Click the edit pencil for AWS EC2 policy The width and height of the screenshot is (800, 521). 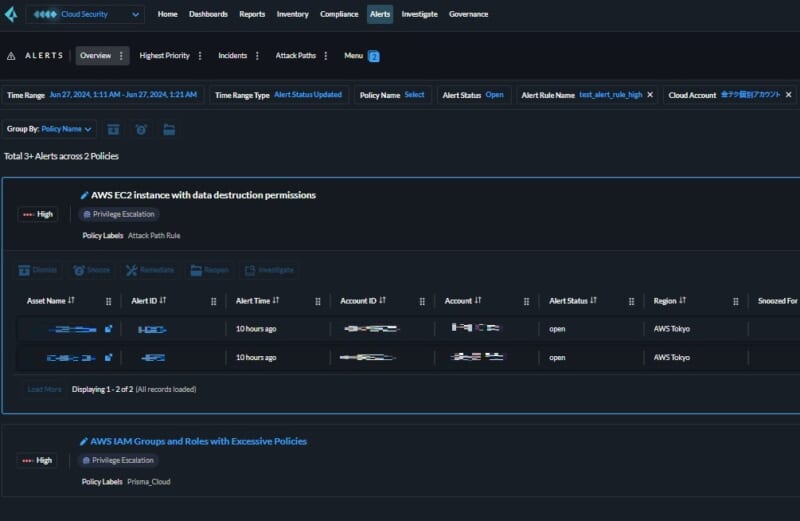click(x=84, y=195)
